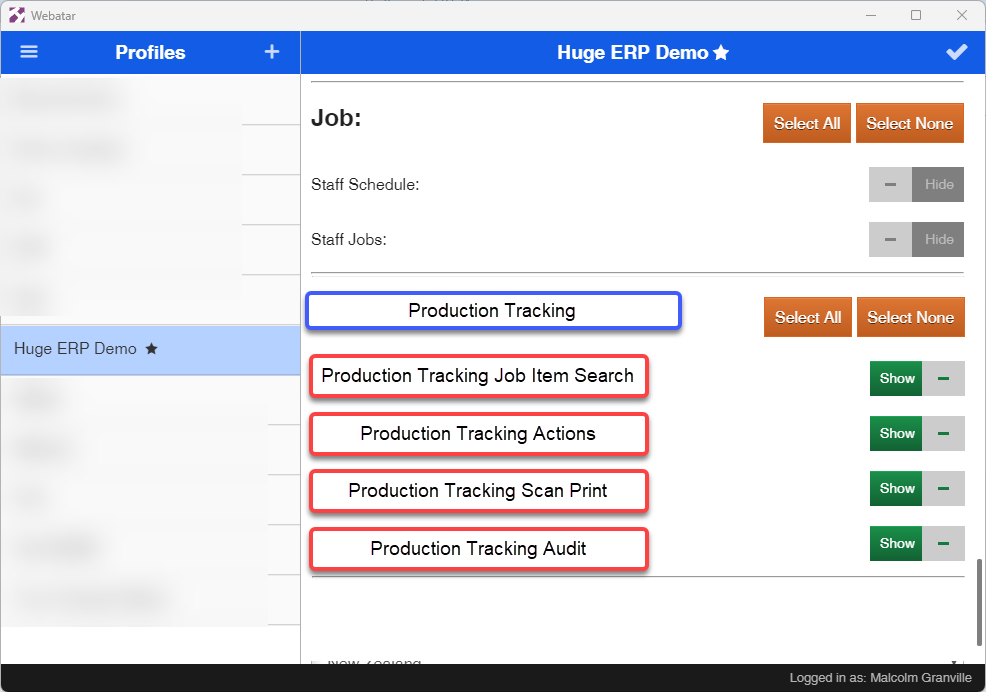The width and height of the screenshot is (986, 692).
Task: Click Select None for Production Tracking
Action: point(910,317)
